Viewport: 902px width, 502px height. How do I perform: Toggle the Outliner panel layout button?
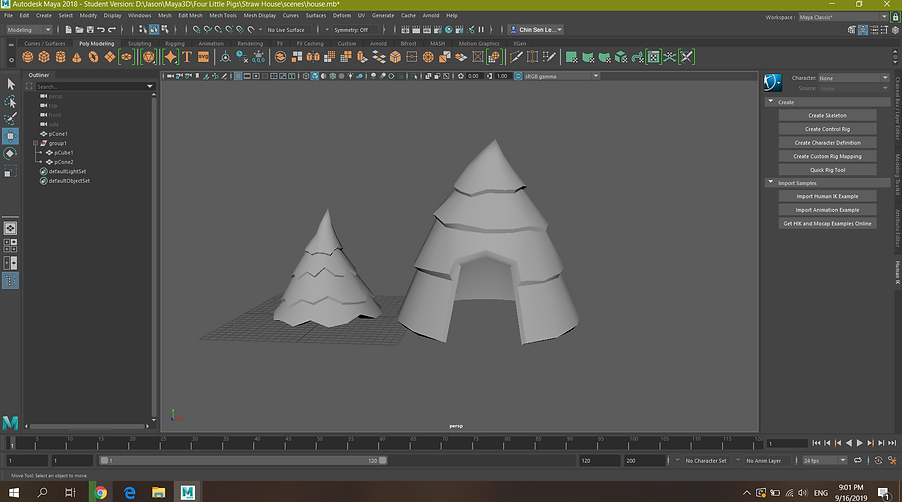[10, 281]
